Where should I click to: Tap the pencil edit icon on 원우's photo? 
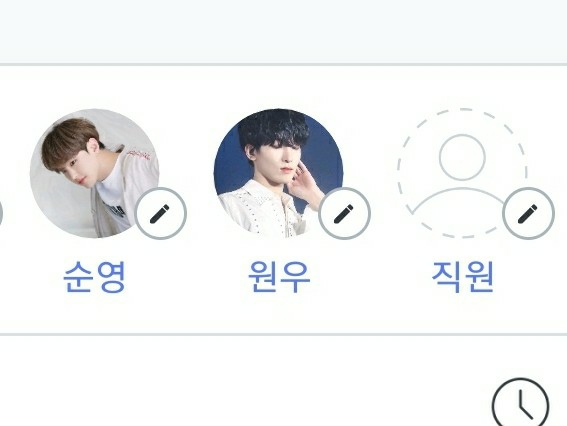[344, 213]
